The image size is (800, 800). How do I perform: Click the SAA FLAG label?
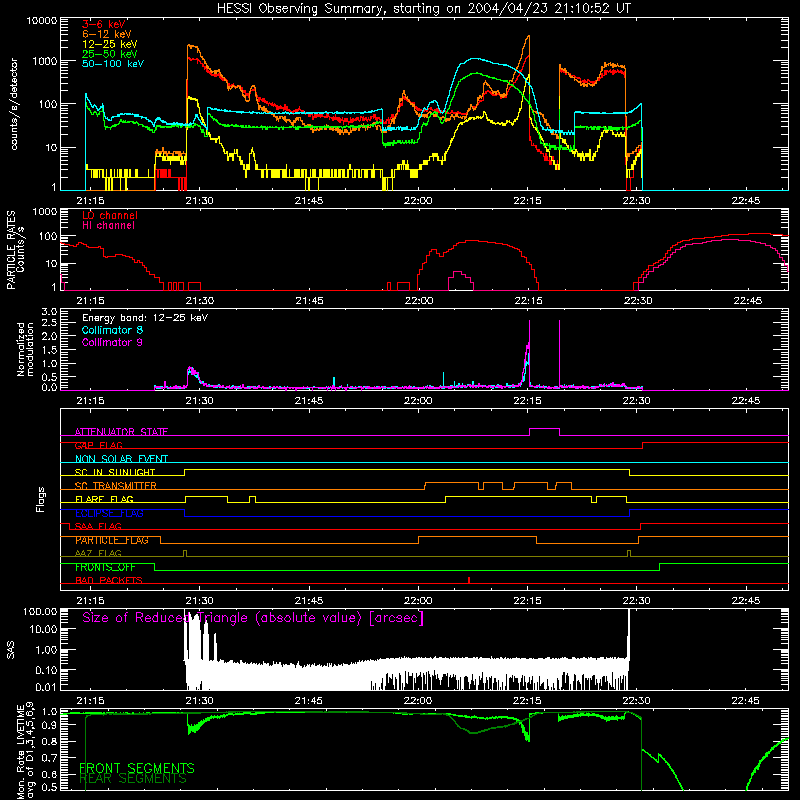point(98,526)
